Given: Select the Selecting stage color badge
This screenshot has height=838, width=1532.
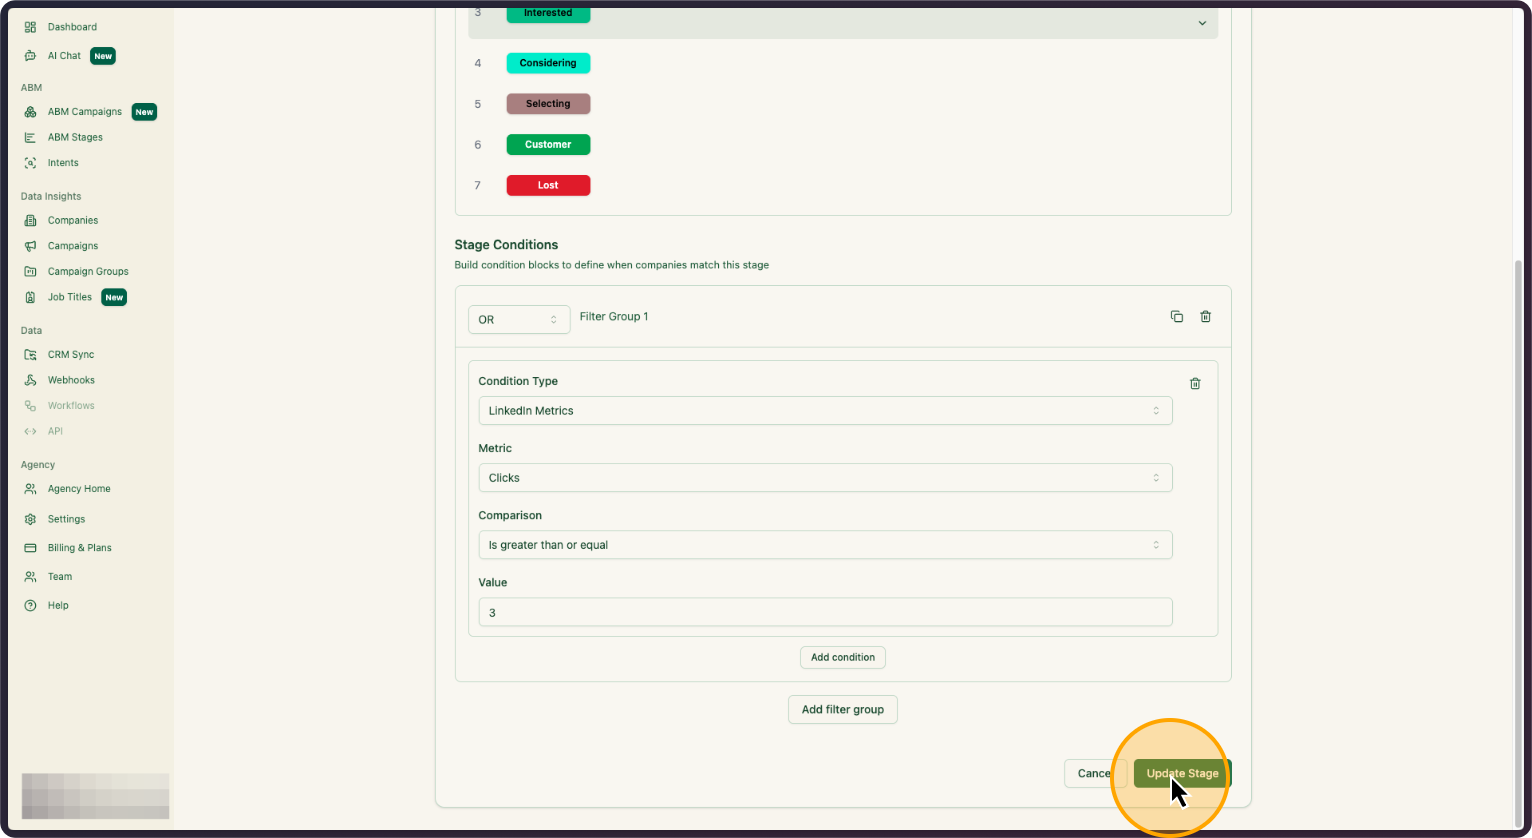Looking at the screenshot, I should (548, 103).
